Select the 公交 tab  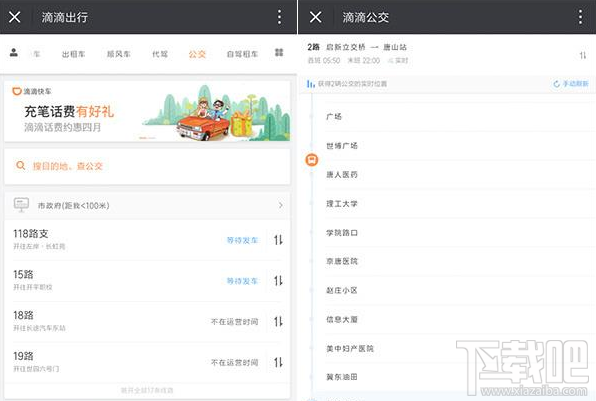point(197,54)
